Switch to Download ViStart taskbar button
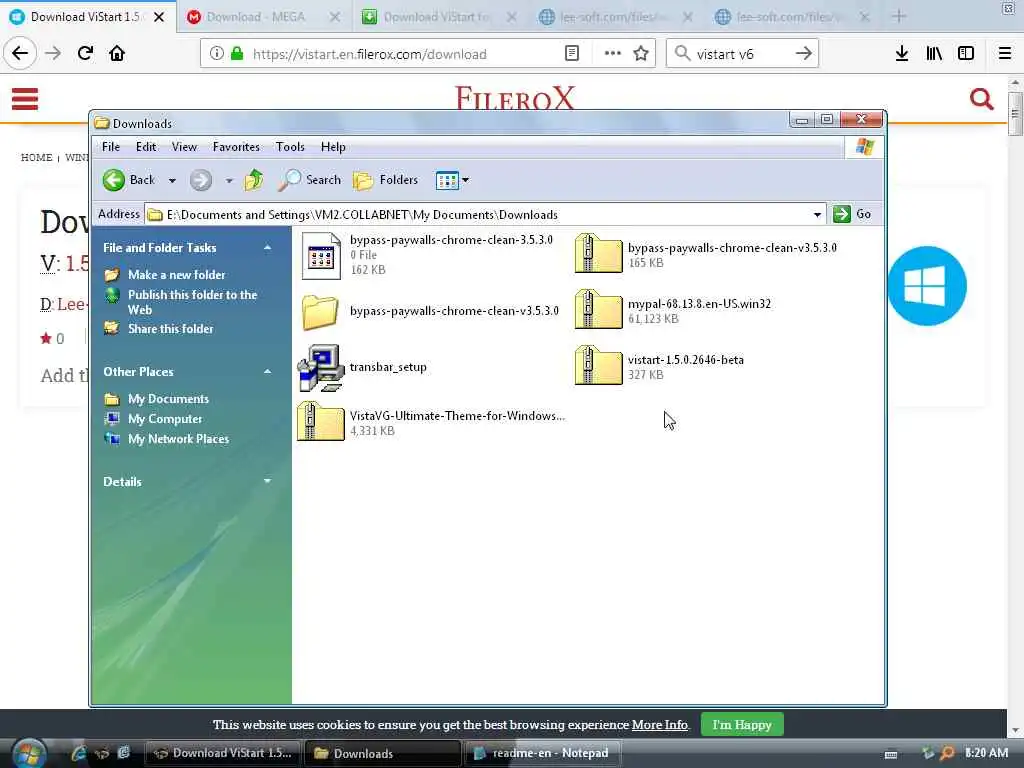The width and height of the screenshot is (1024, 768). [x=223, y=754]
